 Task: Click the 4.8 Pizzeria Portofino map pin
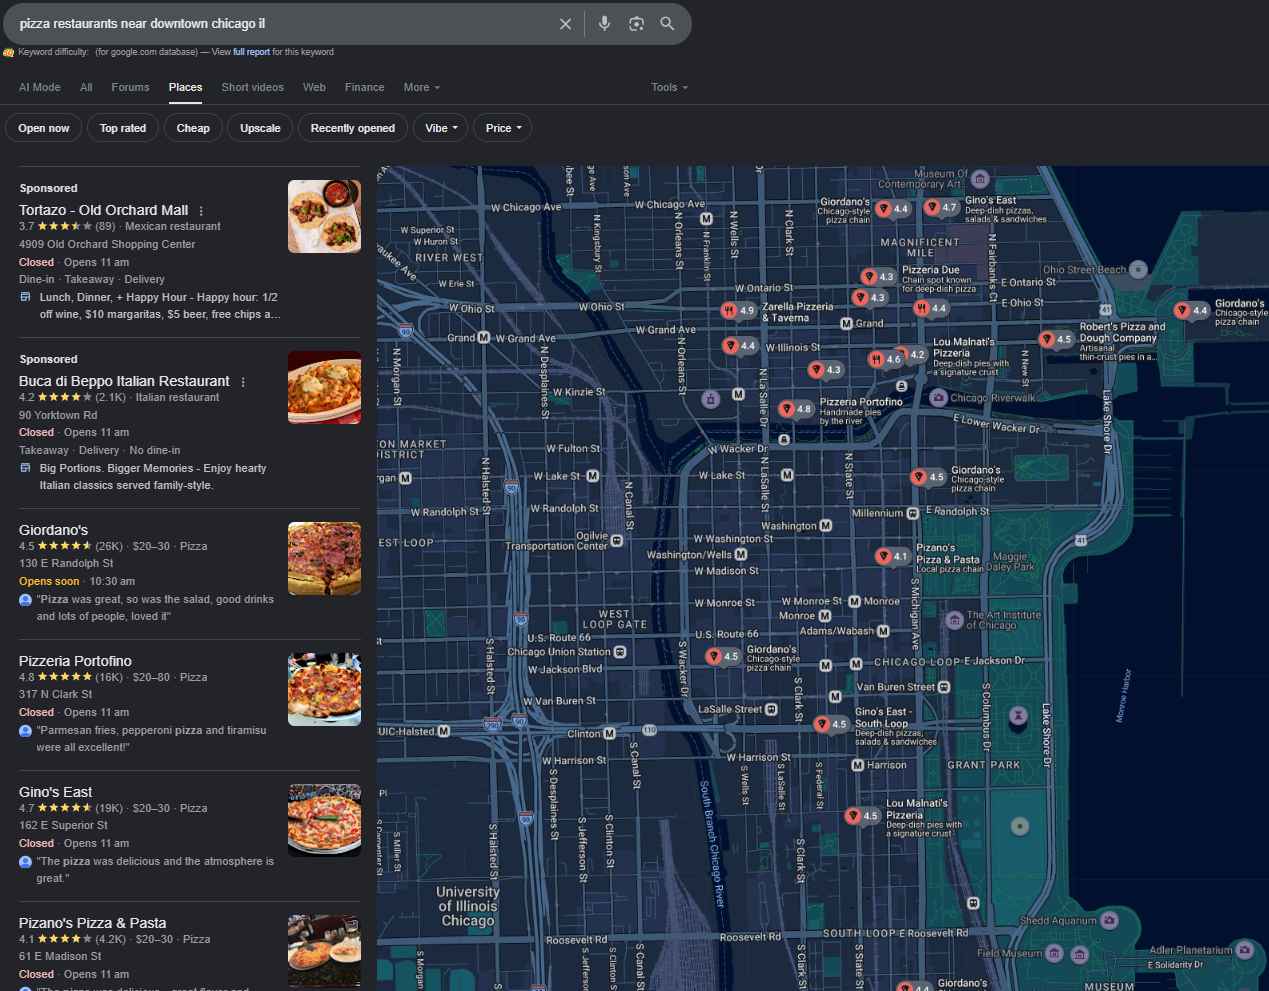[x=797, y=409]
